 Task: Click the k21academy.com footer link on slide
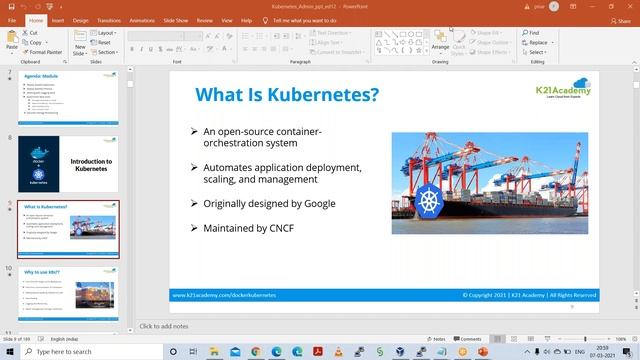[x=224, y=295]
